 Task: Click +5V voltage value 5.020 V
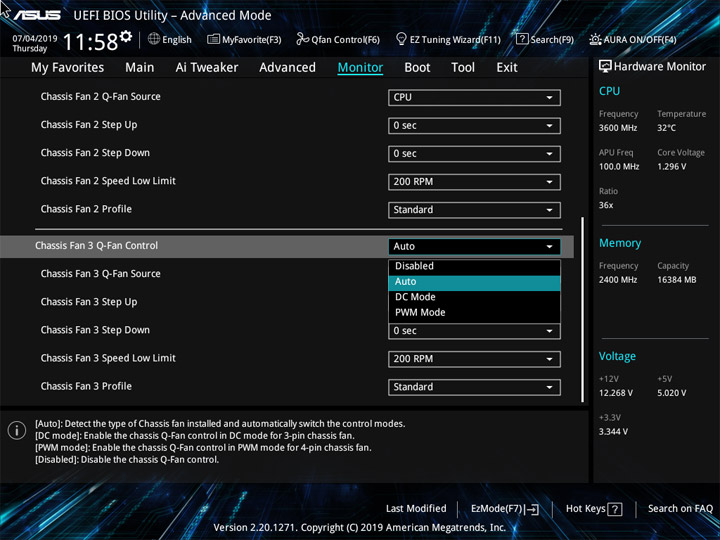point(671,393)
